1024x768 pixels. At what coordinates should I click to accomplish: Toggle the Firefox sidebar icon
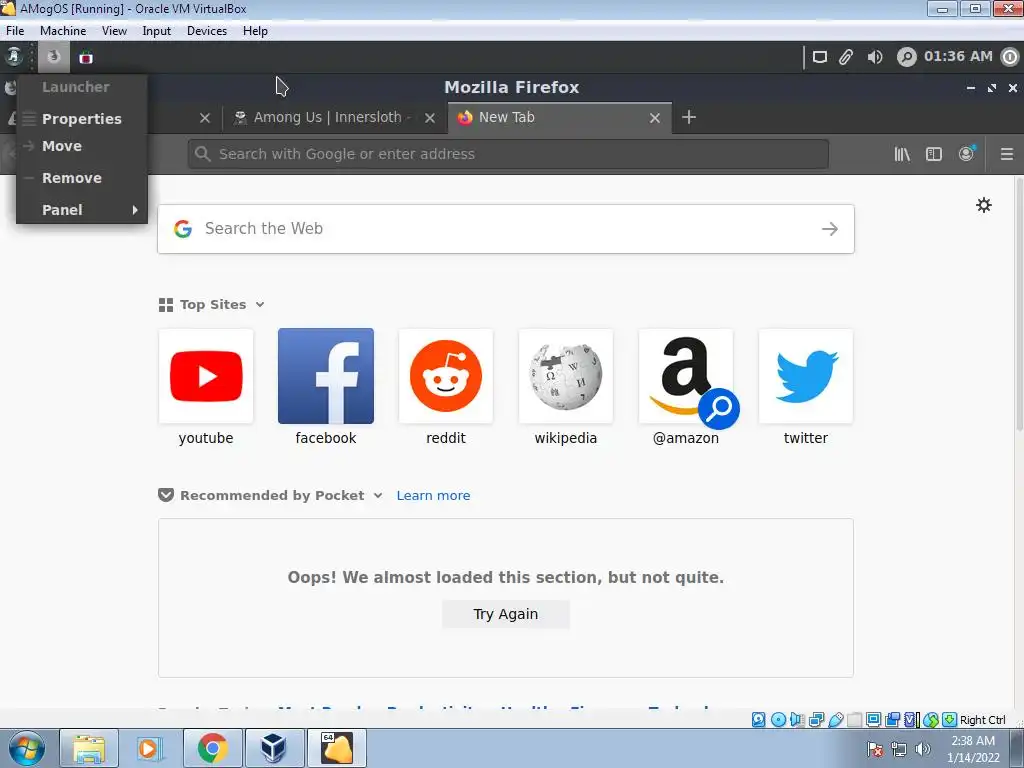(x=934, y=154)
